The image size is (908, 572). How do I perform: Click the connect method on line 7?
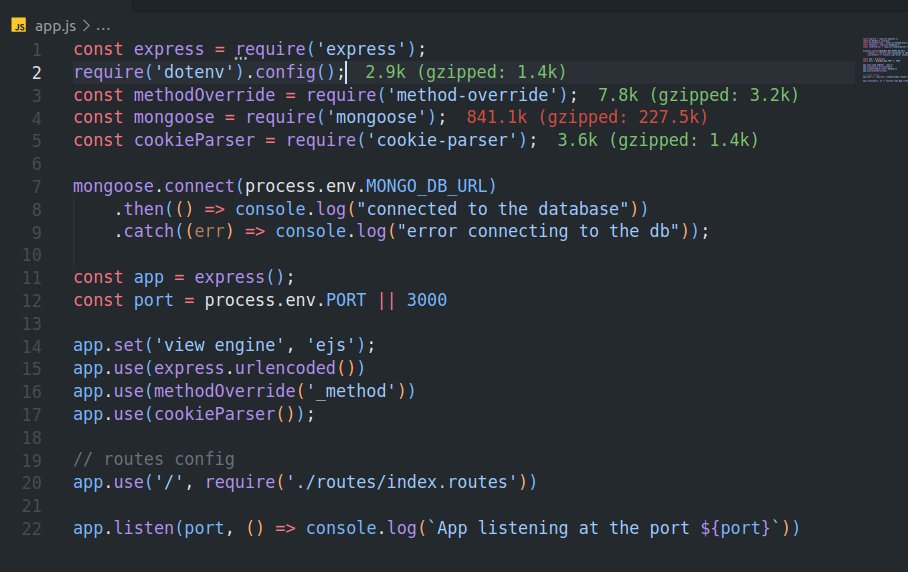click(199, 186)
